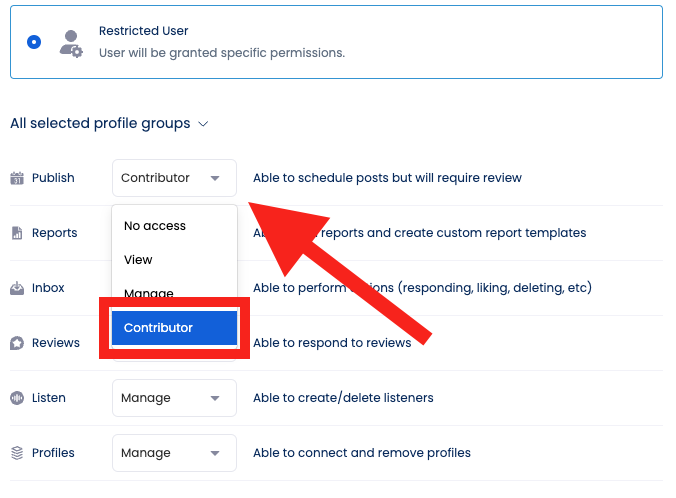Expand All selected profile groups chevron

coord(203,124)
